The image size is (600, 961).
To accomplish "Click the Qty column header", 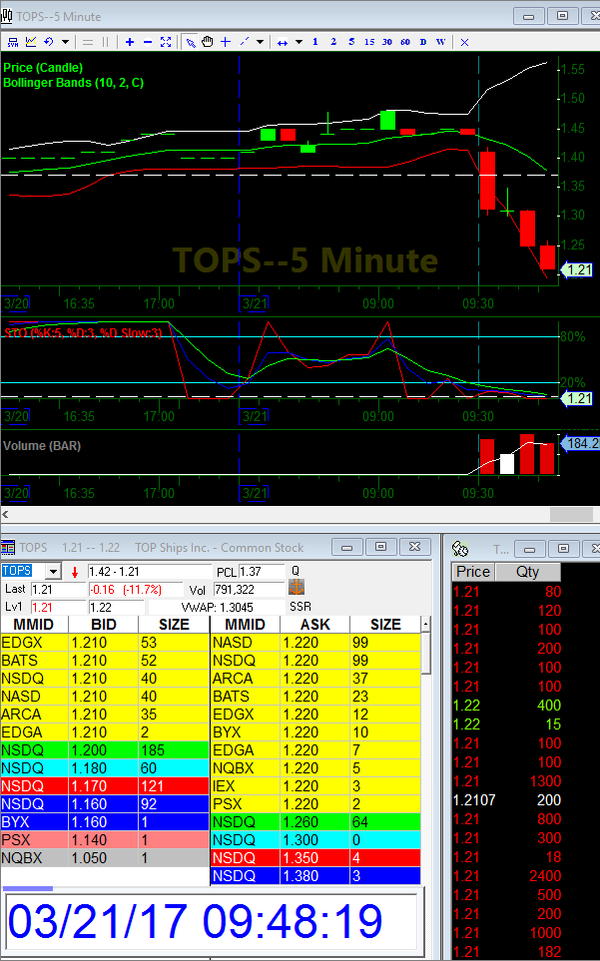I will coord(527,572).
